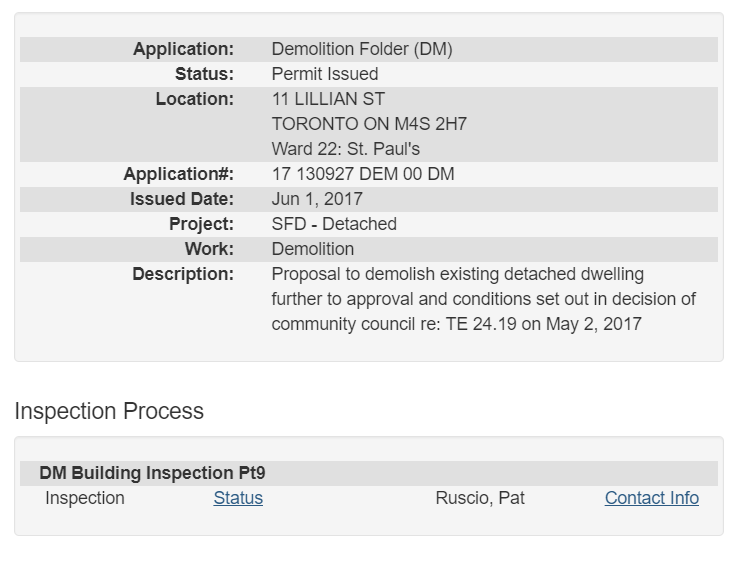735x562 pixels.
Task: Click the 11 LILLIAN ST address line
Action: click(x=328, y=99)
